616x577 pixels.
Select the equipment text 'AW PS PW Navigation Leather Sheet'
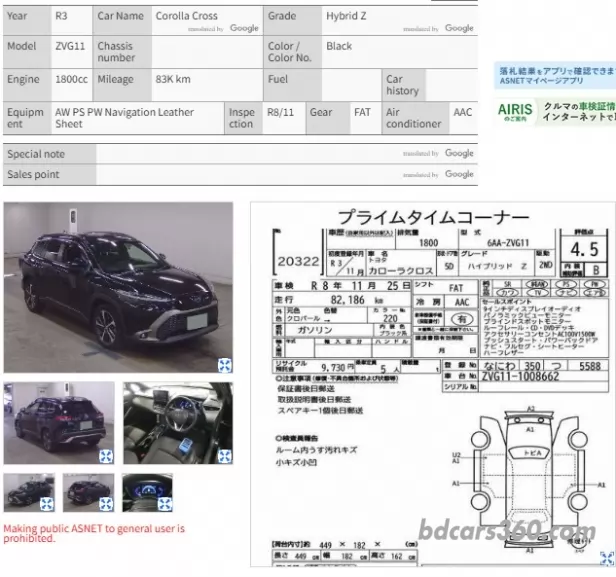pos(125,118)
